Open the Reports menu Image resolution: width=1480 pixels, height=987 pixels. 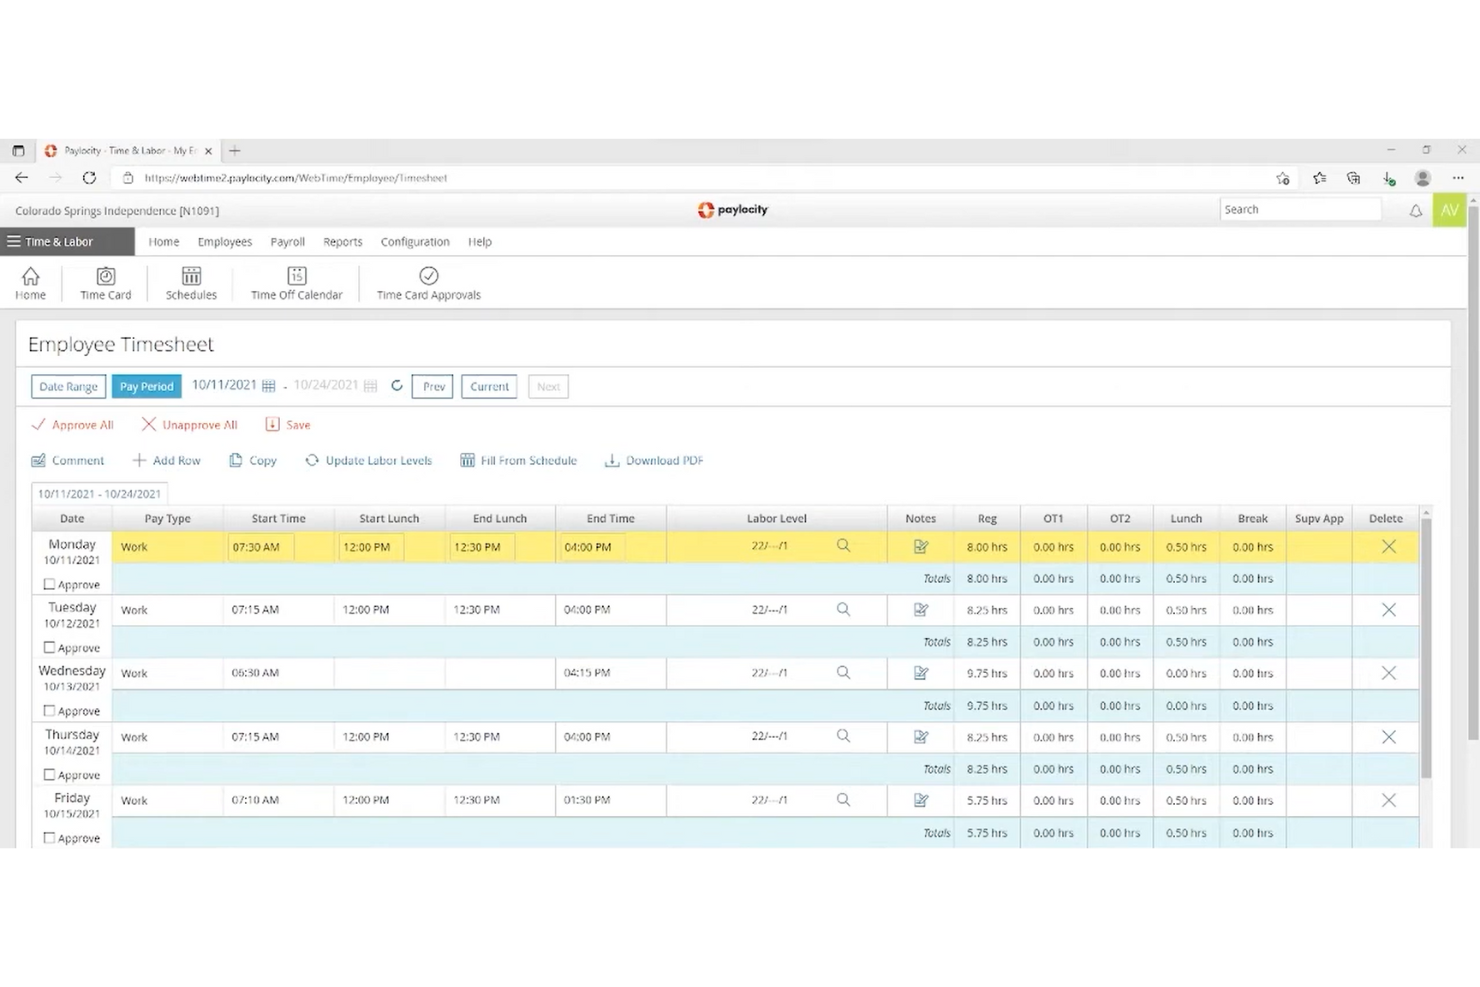tap(343, 242)
